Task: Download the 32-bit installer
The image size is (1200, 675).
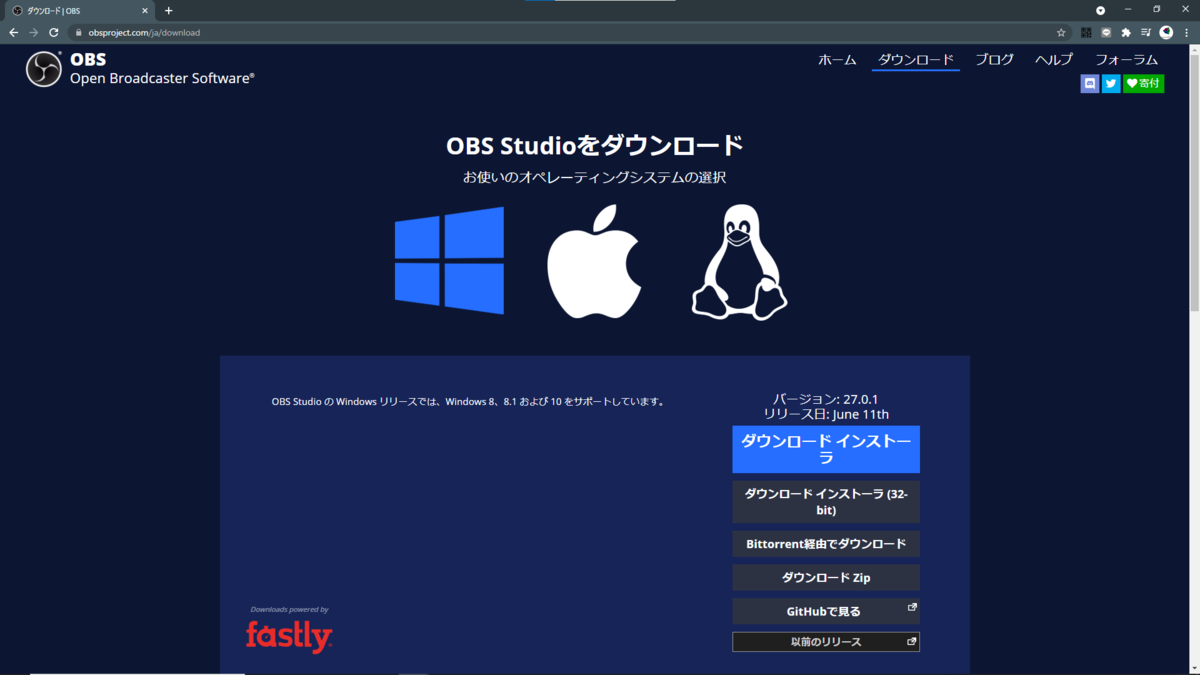Action: pos(826,502)
